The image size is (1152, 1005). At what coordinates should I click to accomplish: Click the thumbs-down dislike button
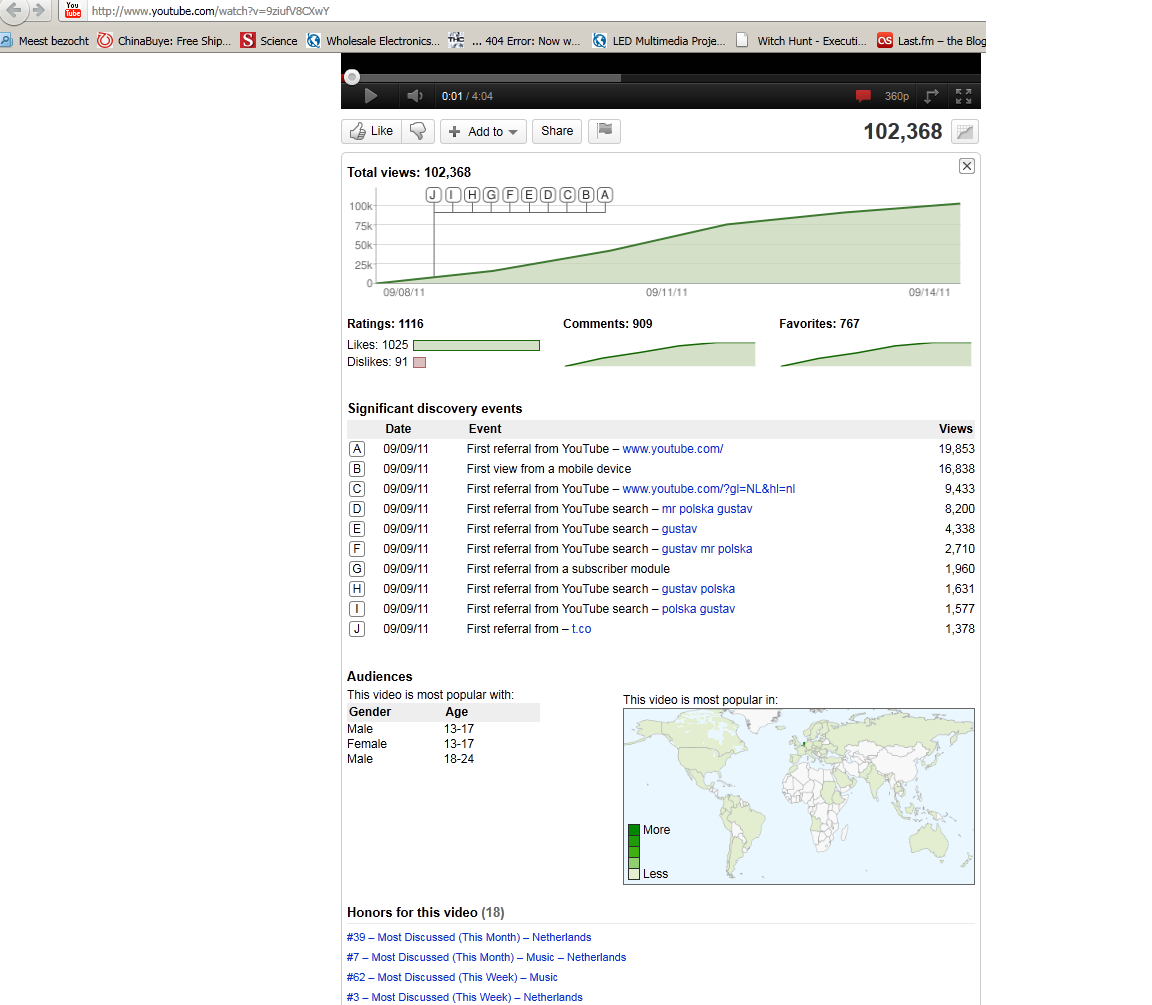[418, 132]
